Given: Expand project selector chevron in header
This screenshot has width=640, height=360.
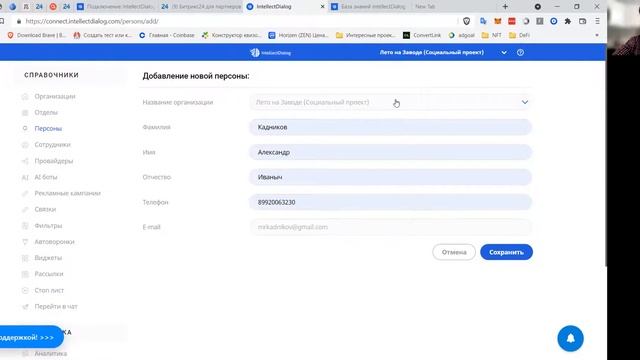Looking at the screenshot, I should click(504, 53).
